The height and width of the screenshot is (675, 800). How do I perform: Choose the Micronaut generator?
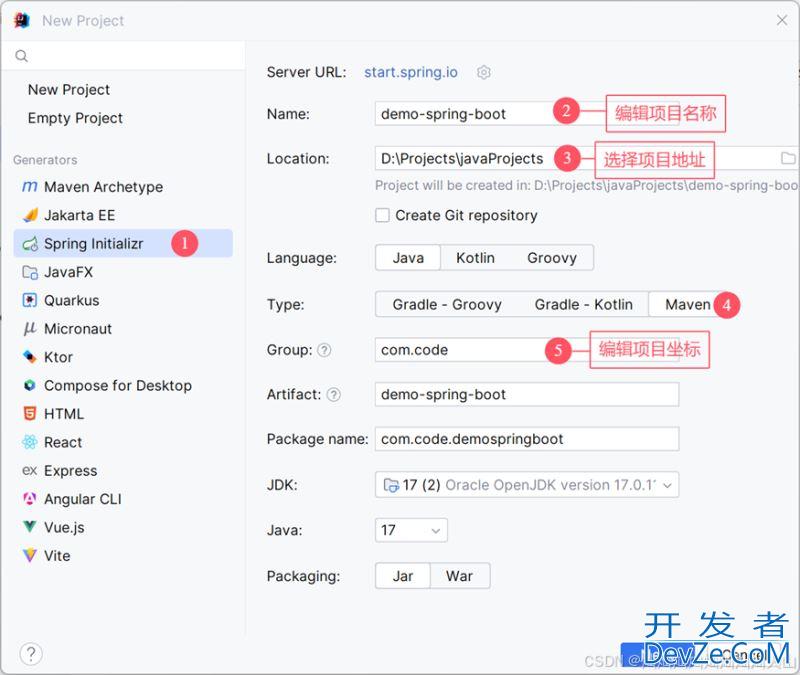point(123,329)
